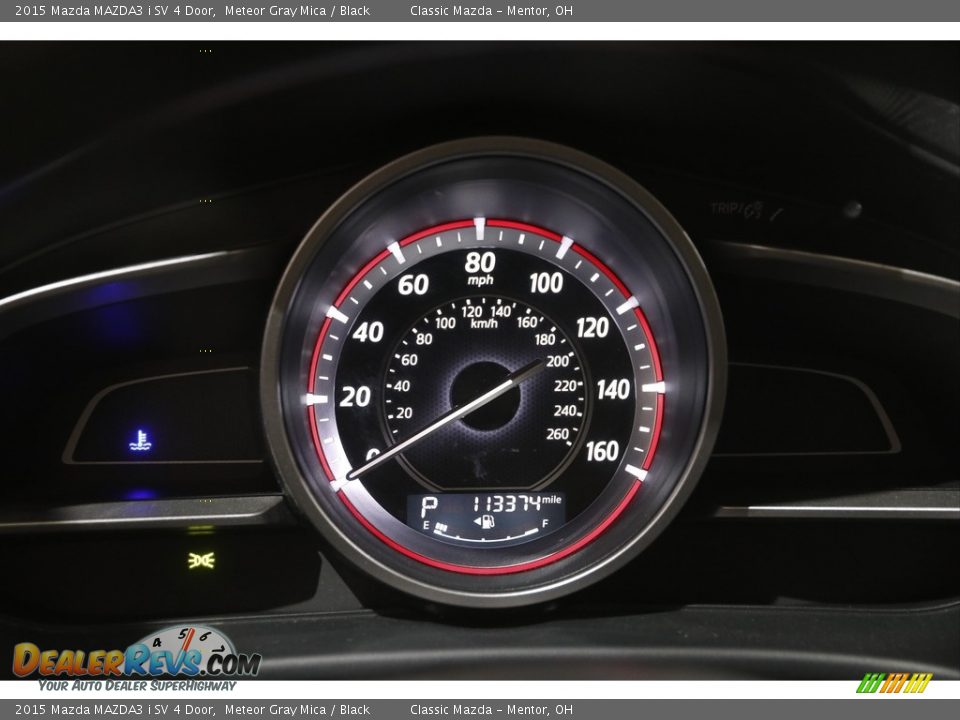Viewport: 960px width, 720px height.
Task: Click the 20 mph number on the dial
Action: point(355,397)
